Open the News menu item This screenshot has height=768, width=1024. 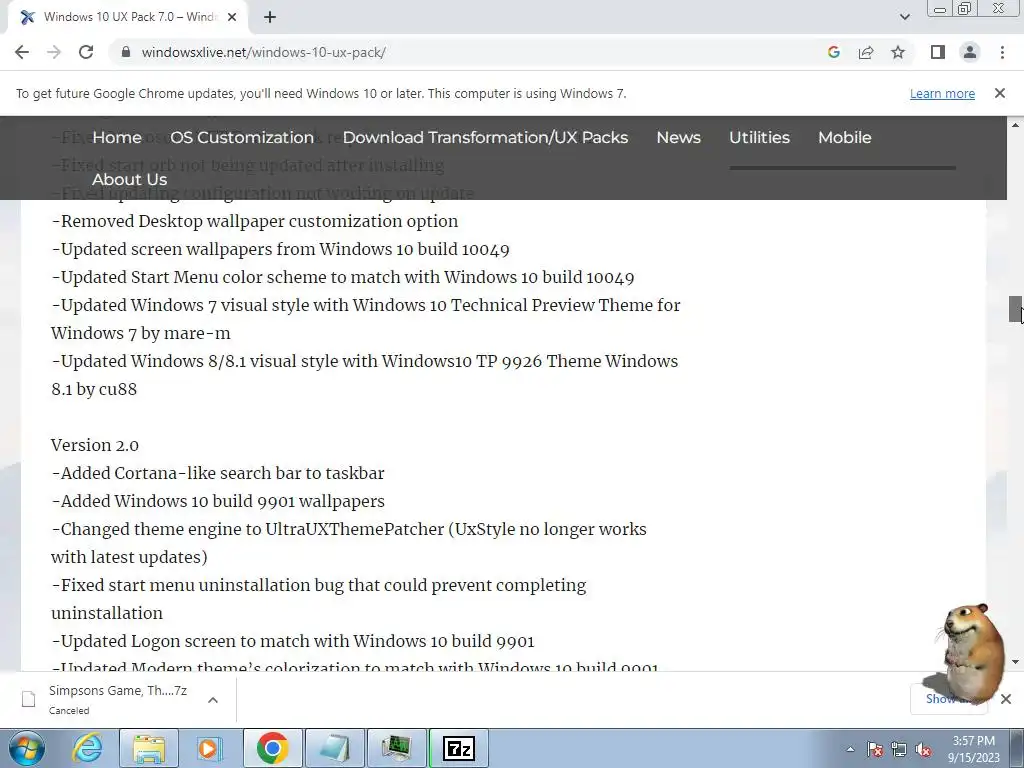coord(679,137)
